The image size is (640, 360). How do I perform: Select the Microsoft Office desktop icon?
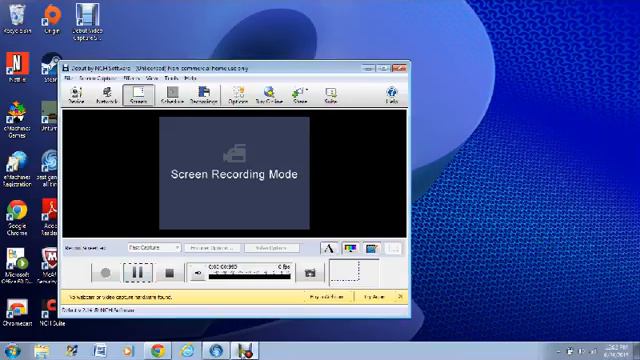tap(17, 266)
